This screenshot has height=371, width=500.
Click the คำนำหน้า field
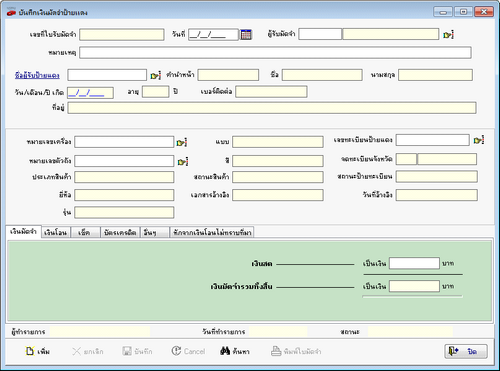(x=228, y=75)
